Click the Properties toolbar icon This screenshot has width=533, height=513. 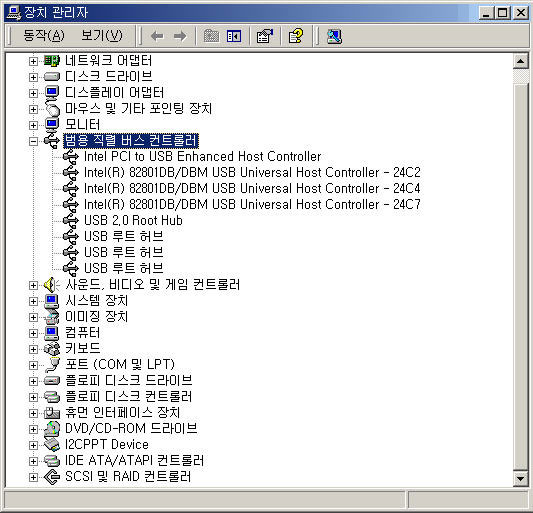(265, 36)
